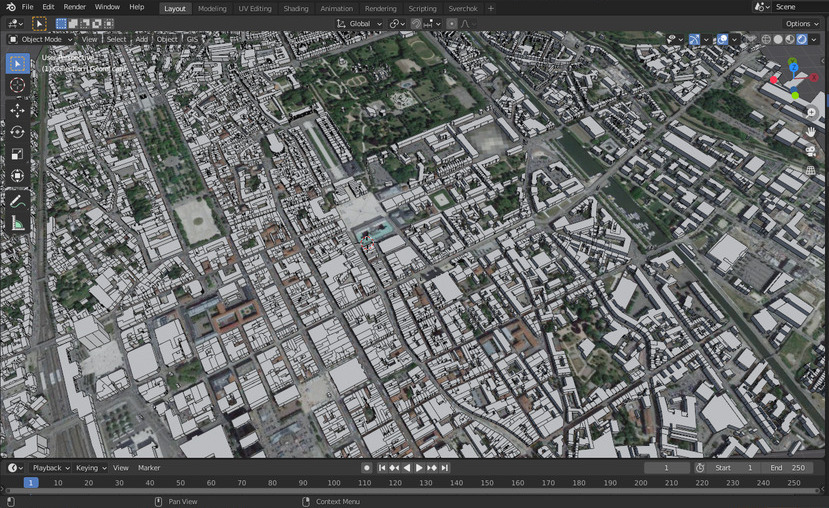This screenshot has width=829, height=508.
Task: Click the navigation gizmo Z axis
Action: [793, 68]
